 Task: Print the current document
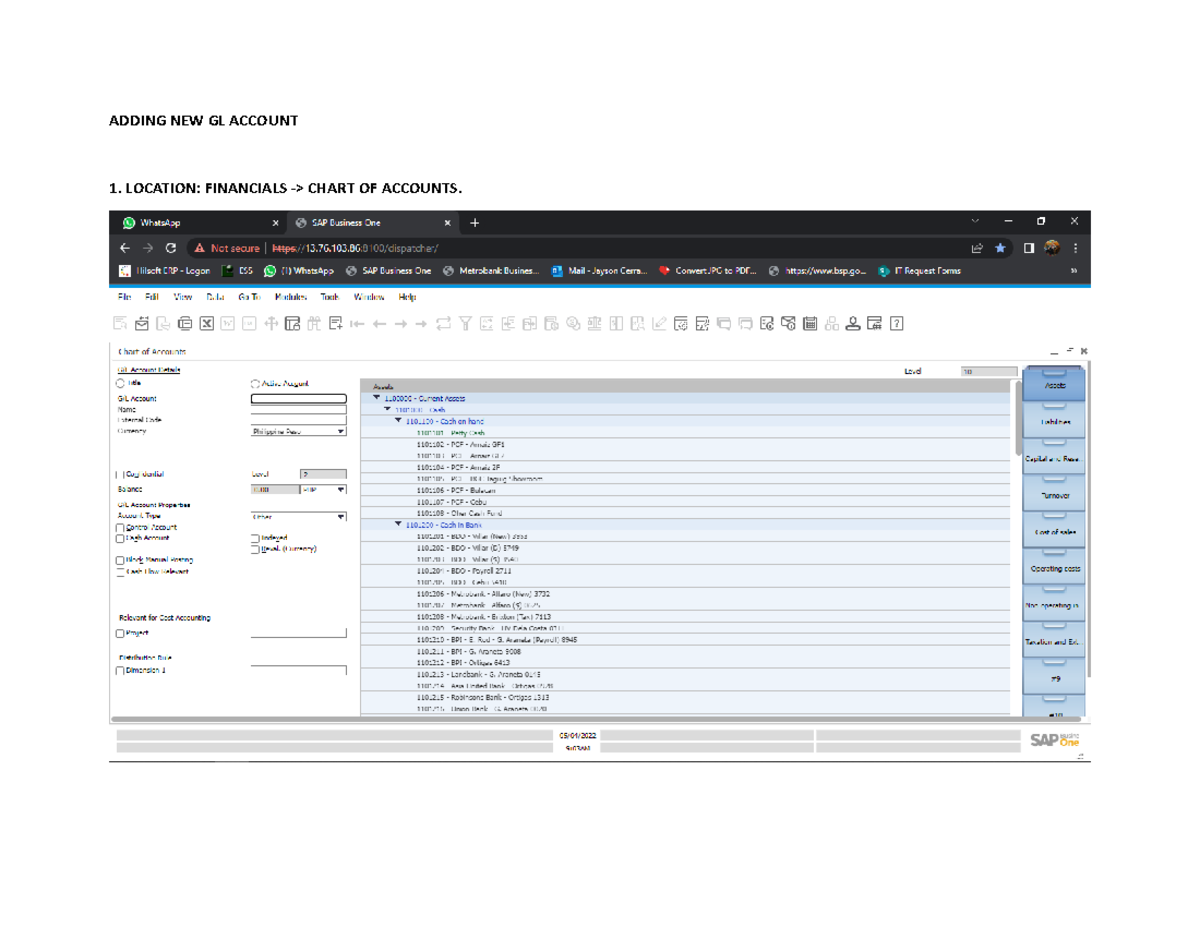coord(184,321)
